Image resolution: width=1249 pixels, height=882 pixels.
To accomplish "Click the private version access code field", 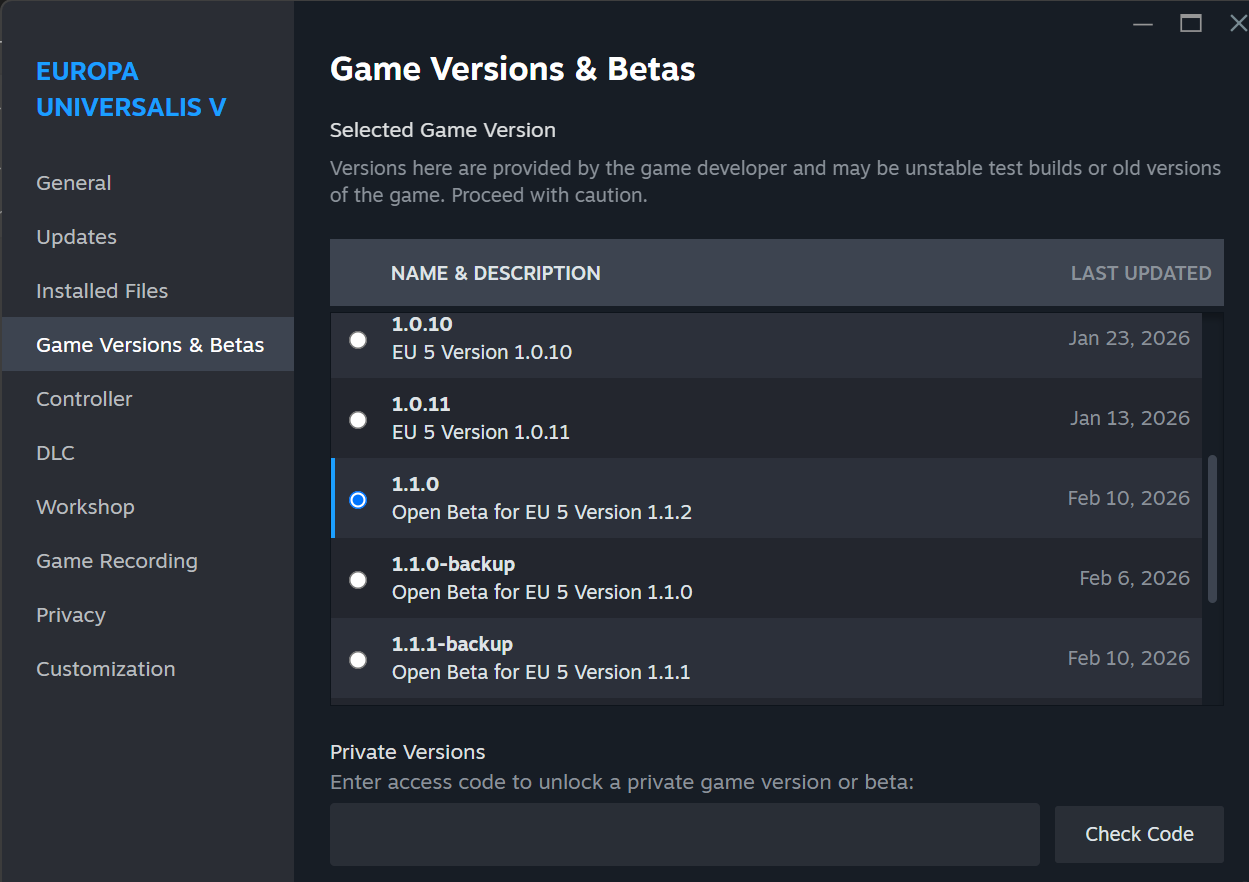I will pyautogui.click(x=684, y=834).
